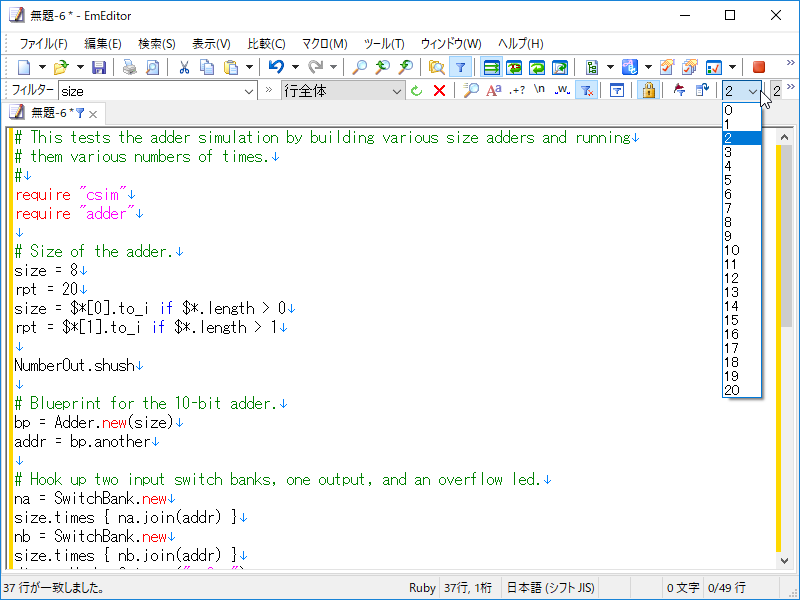Click the Print icon
800x600 pixels.
[130, 67]
